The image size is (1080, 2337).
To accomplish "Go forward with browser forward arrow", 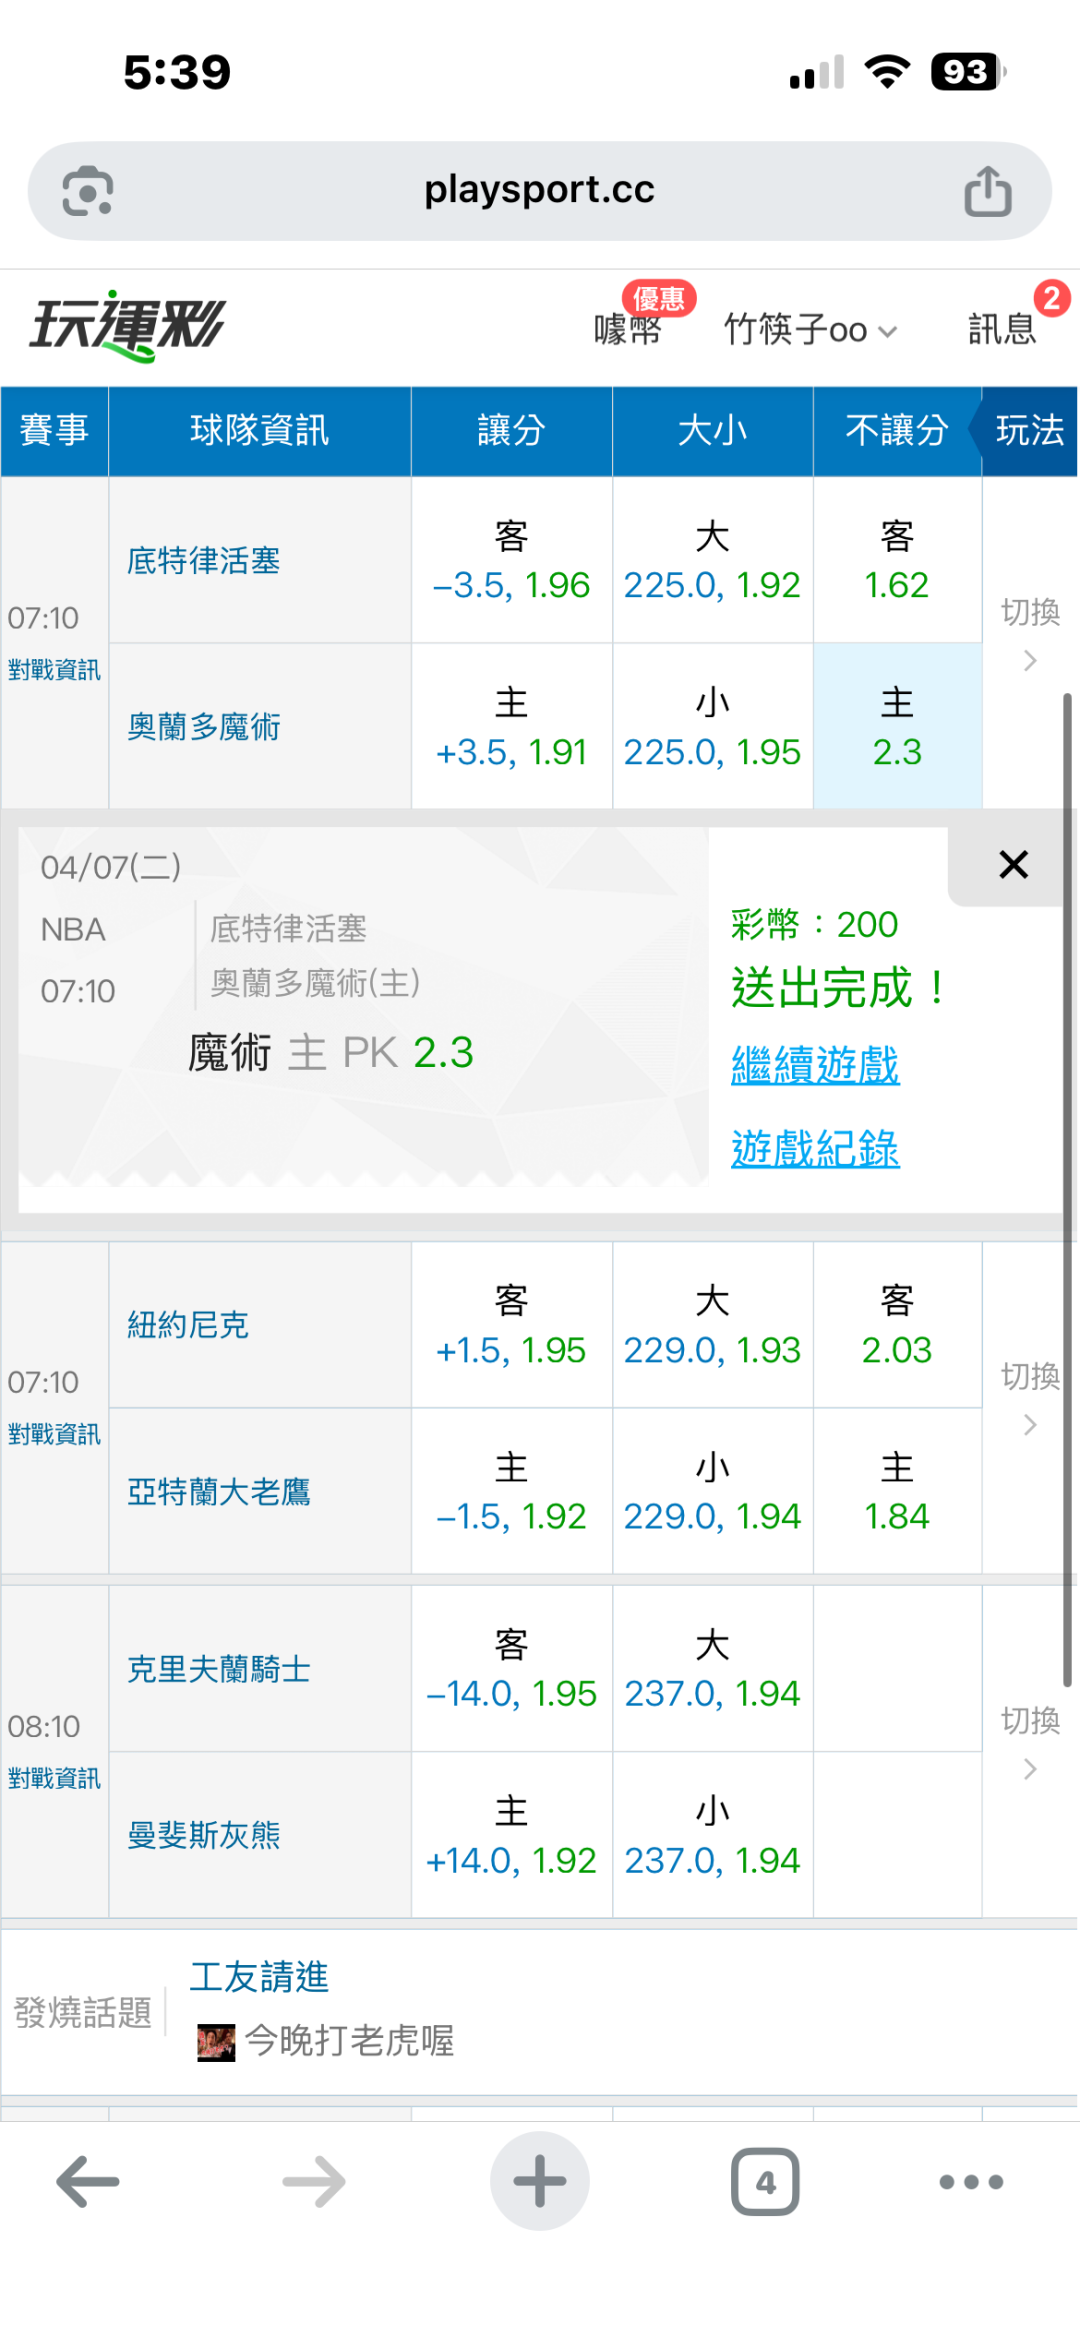I will coord(314,2181).
